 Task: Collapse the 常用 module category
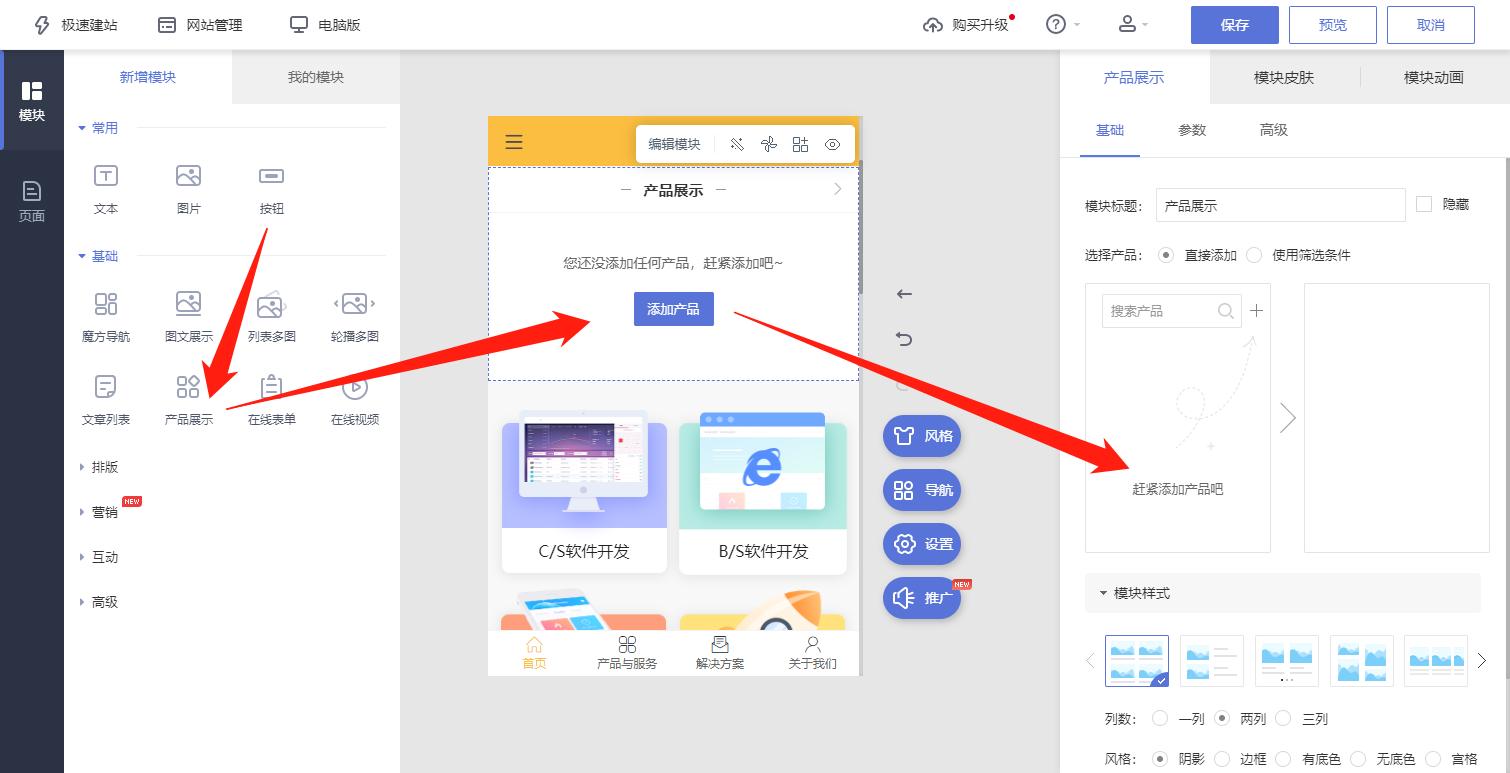pyautogui.click(x=99, y=127)
